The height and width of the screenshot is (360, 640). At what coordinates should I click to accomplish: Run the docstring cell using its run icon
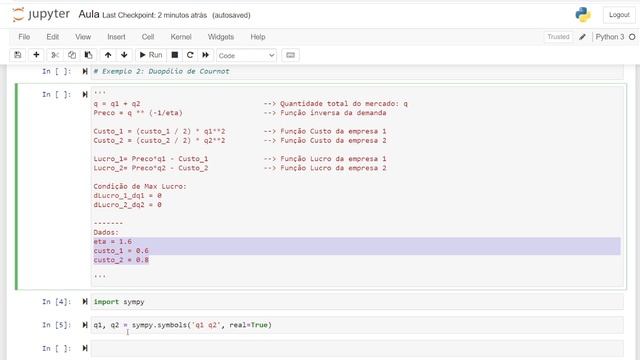click(85, 95)
